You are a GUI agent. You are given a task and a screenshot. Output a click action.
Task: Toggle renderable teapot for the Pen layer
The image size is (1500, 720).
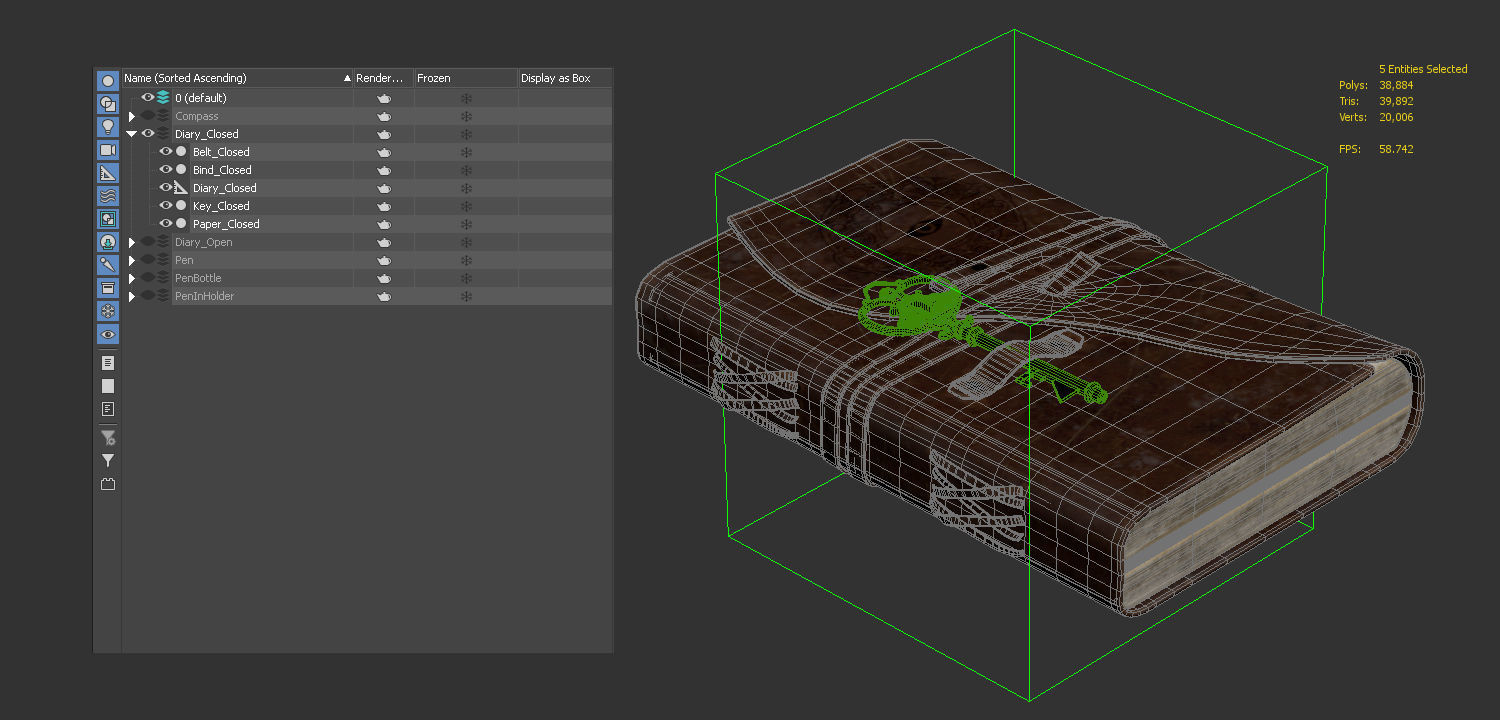tap(384, 260)
